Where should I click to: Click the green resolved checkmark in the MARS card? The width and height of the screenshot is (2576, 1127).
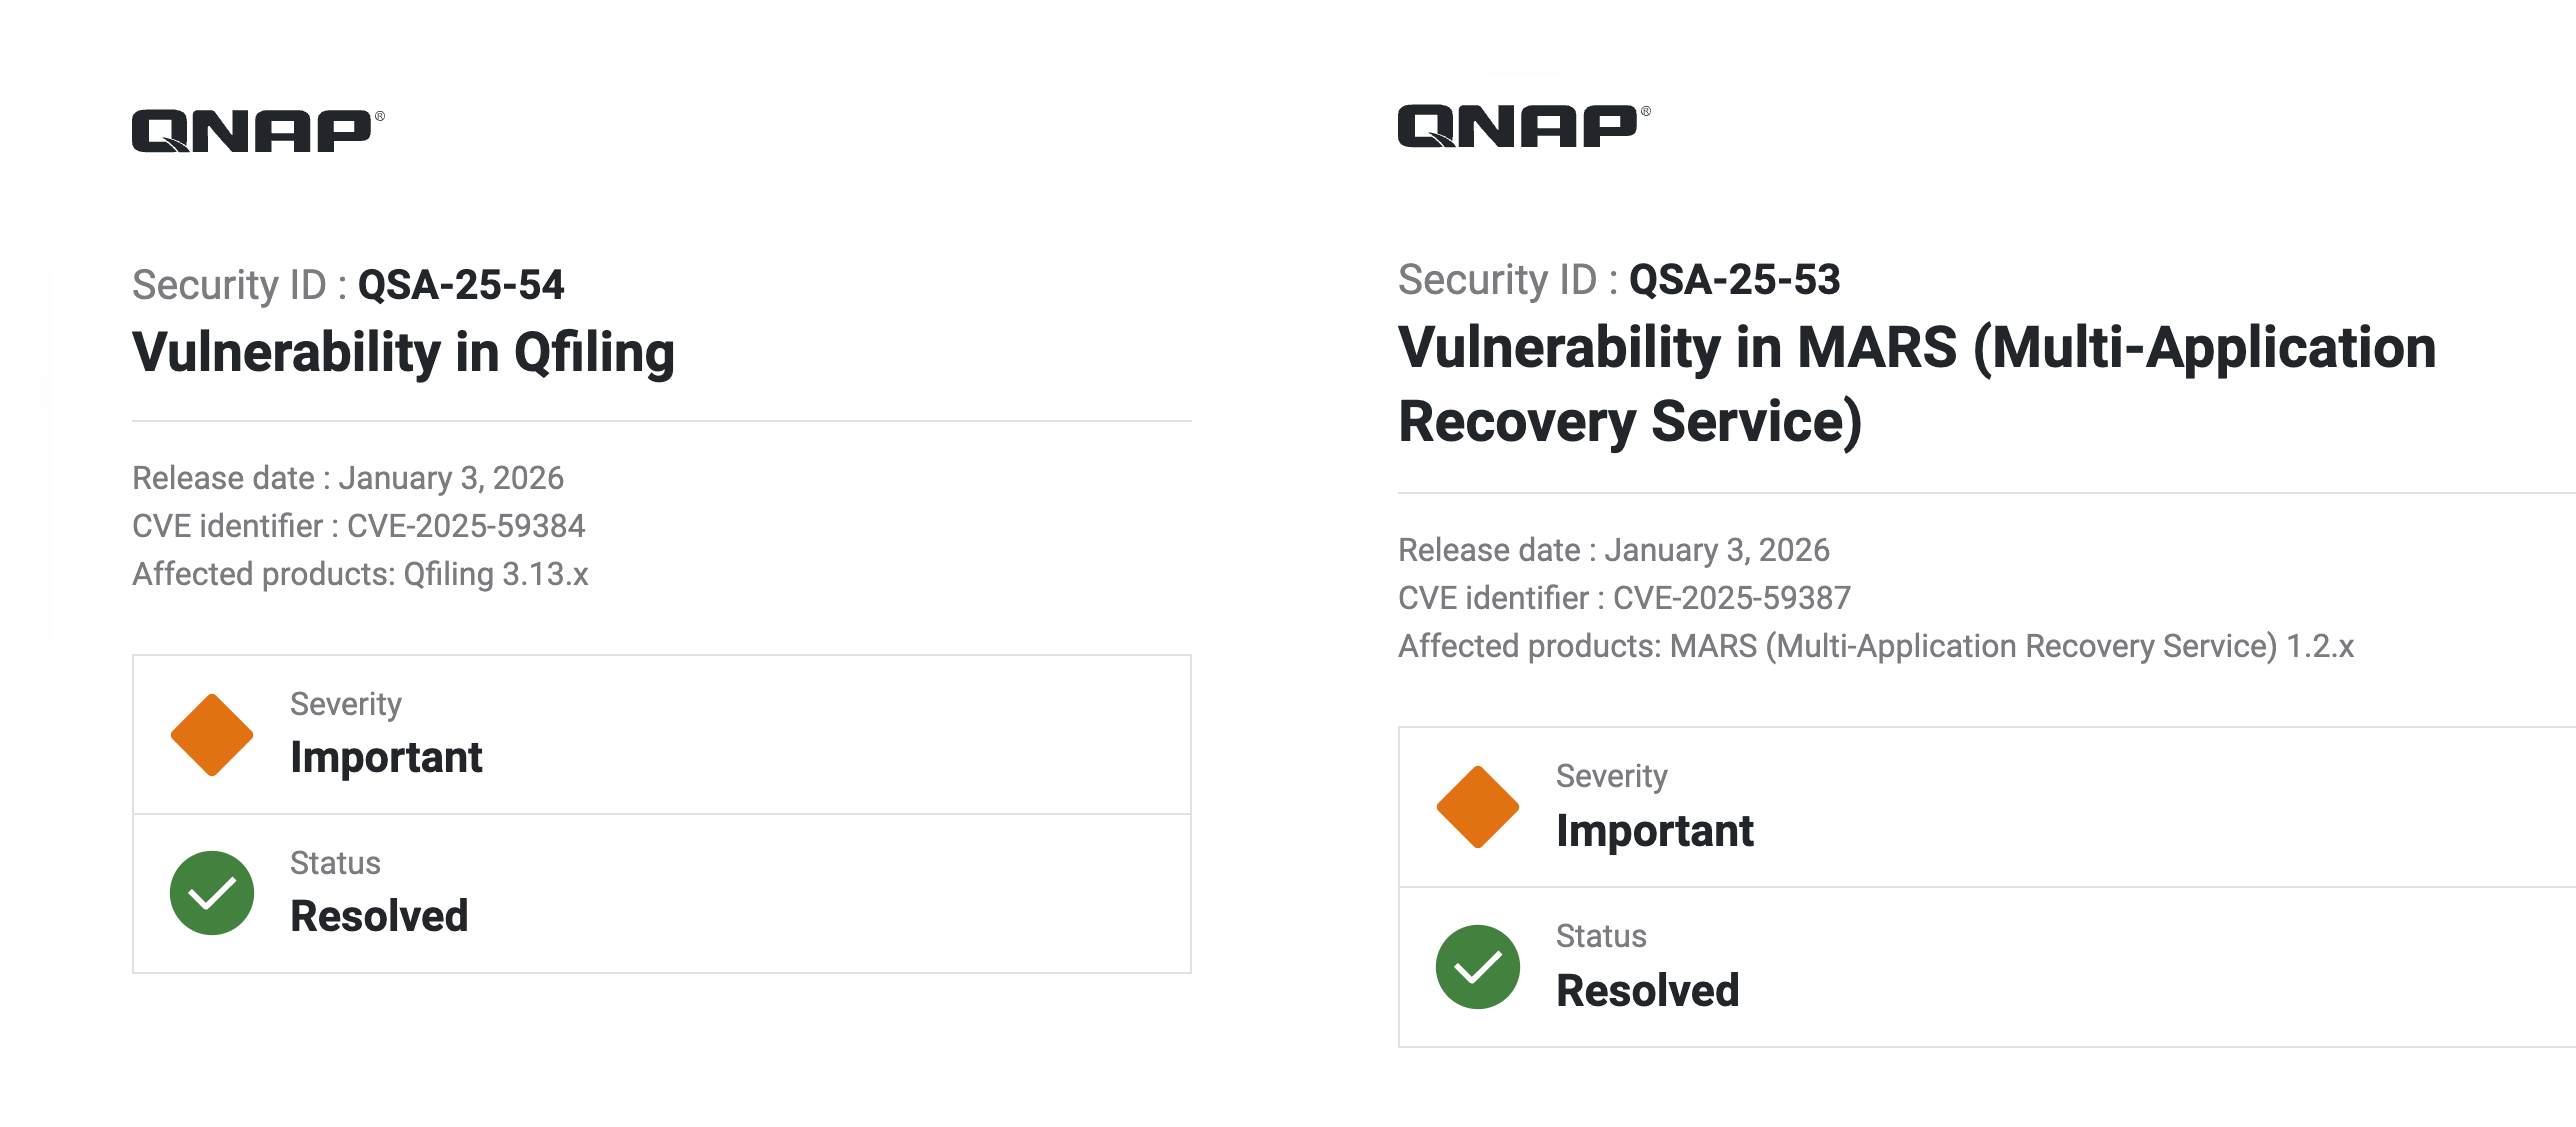click(x=1478, y=967)
